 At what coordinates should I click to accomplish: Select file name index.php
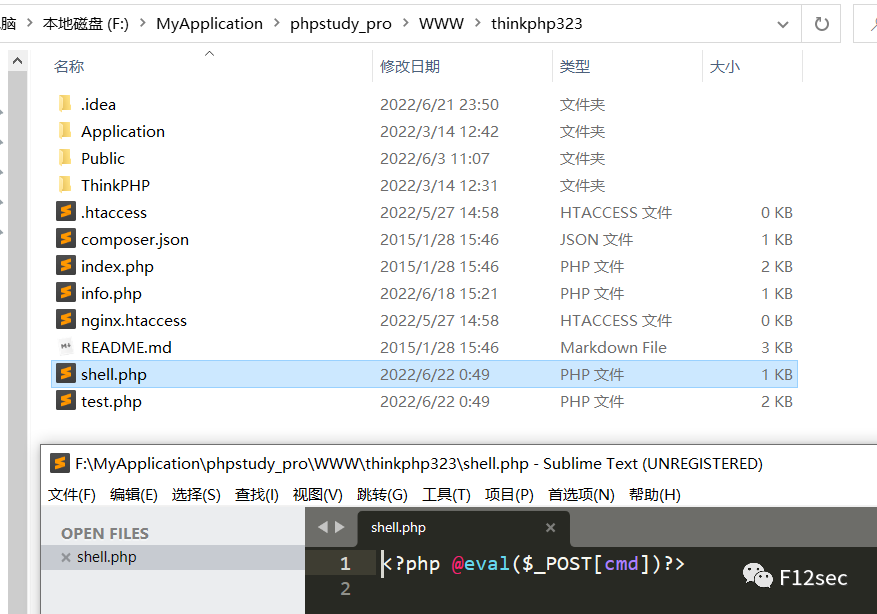click(x=117, y=266)
